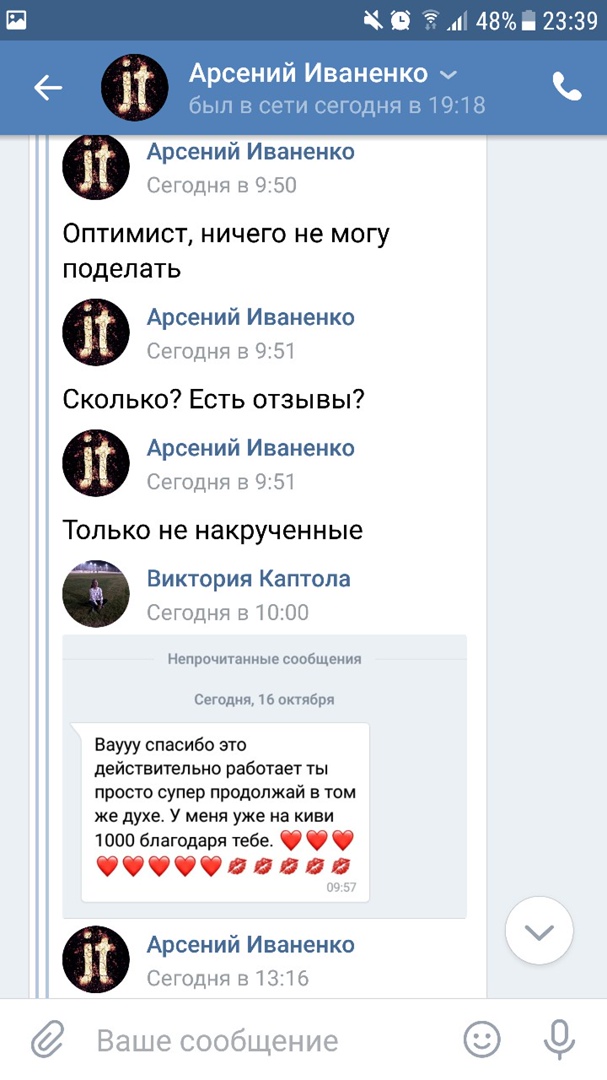Tap the microphone voice message icon
The height and width of the screenshot is (1080, 607).
(557, 1040)
